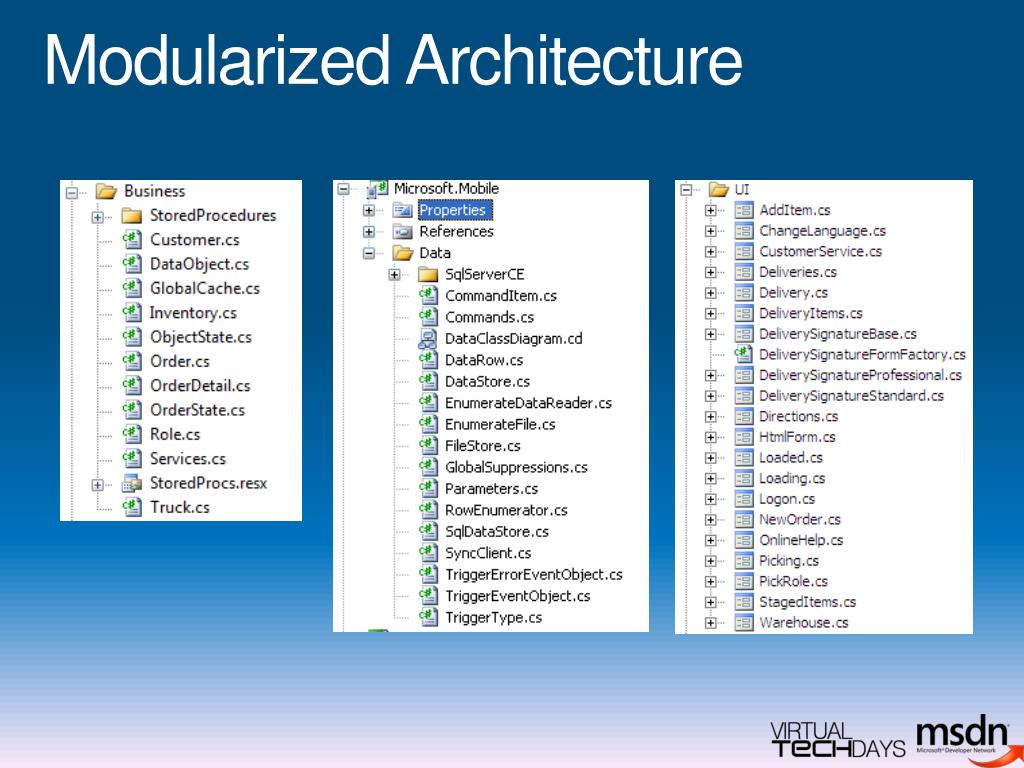The height and width of the screenshot is (768, 1024).
Task: Expand the References node
Action: (369, 232)
